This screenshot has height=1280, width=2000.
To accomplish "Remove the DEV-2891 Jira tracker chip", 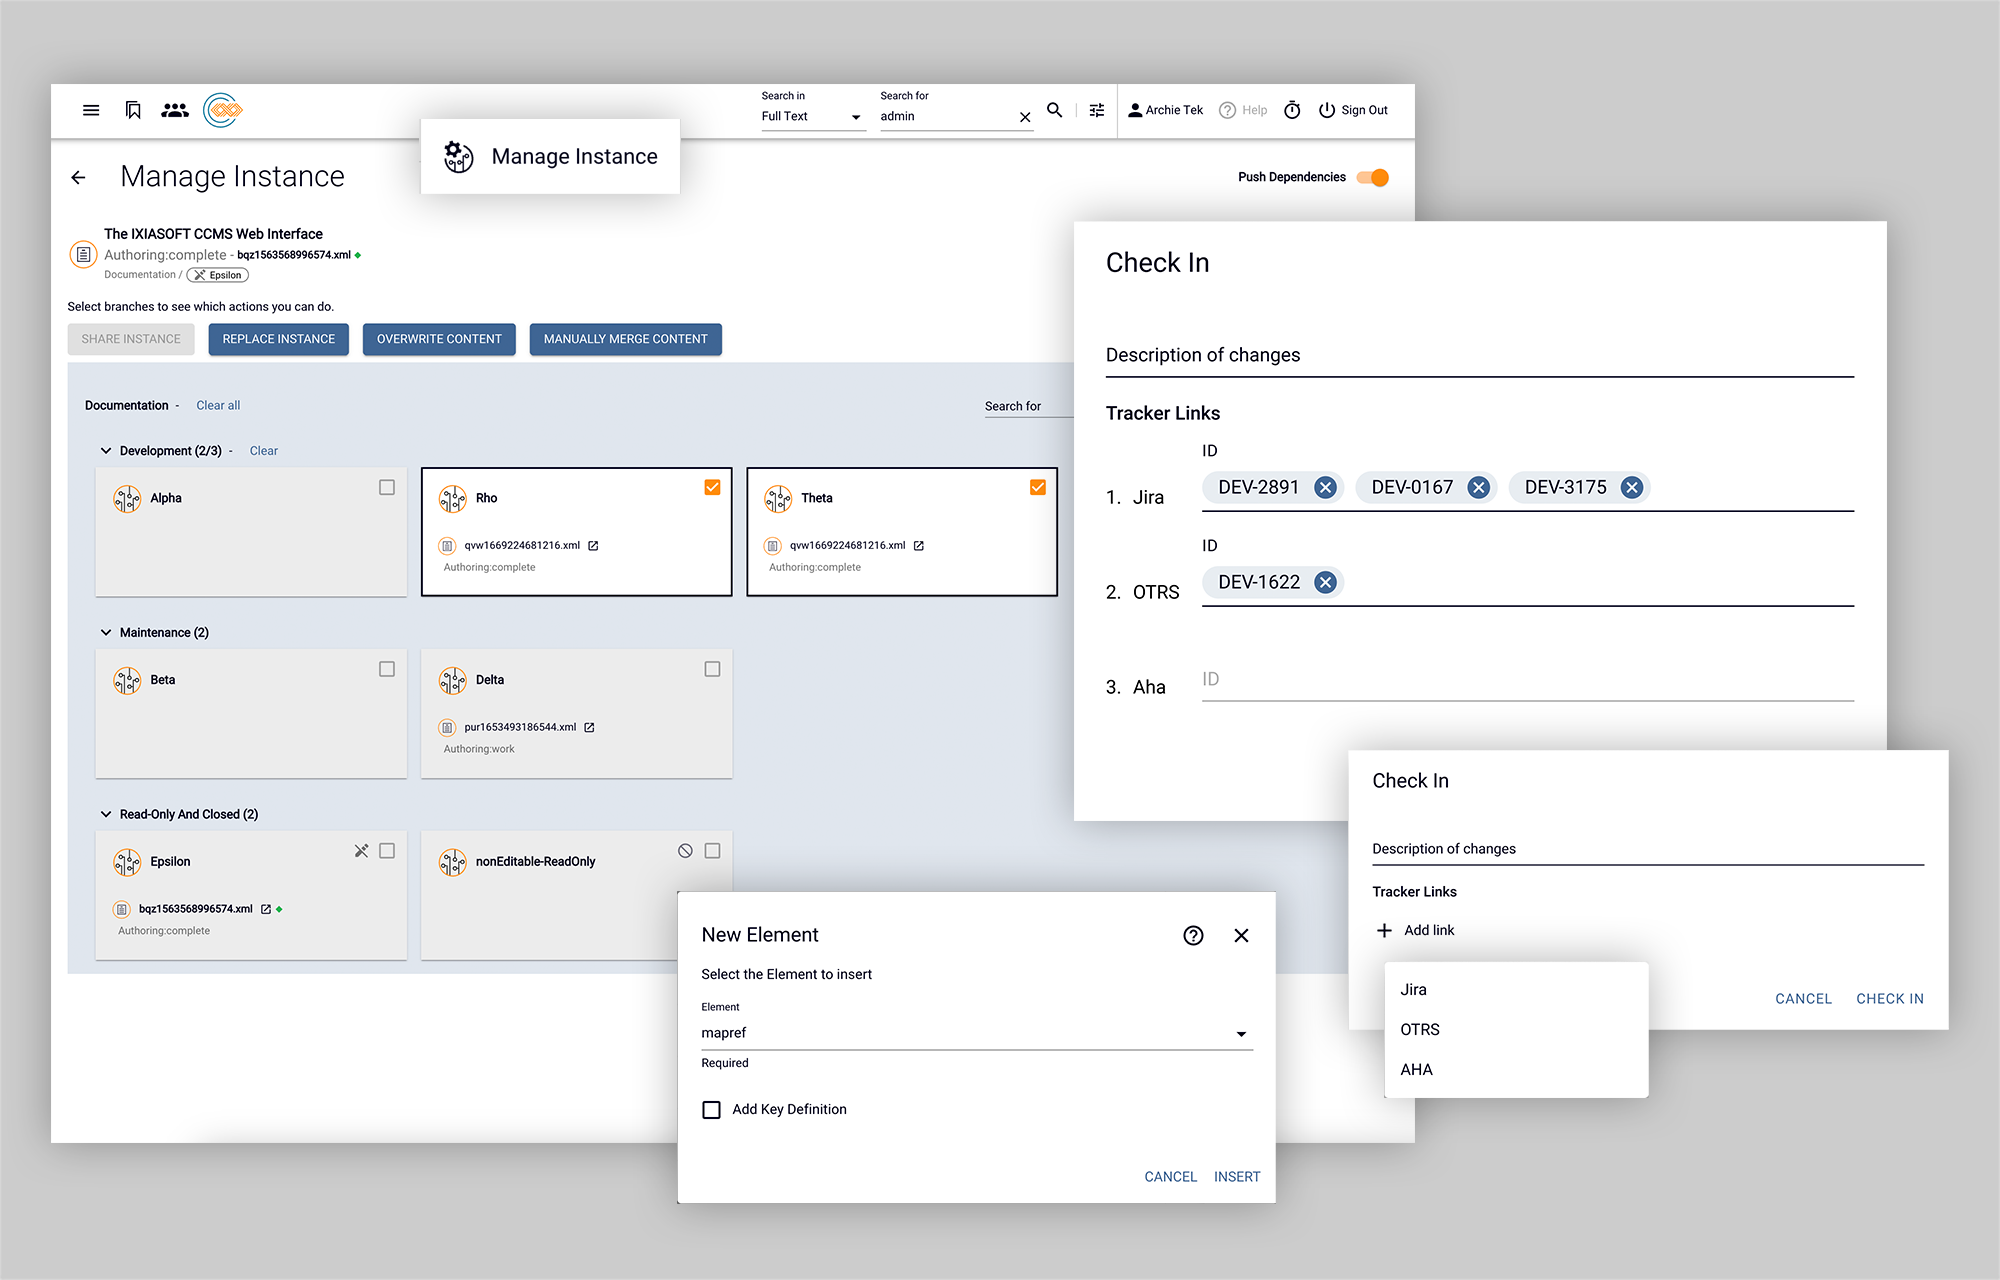I will [1325, 487].
